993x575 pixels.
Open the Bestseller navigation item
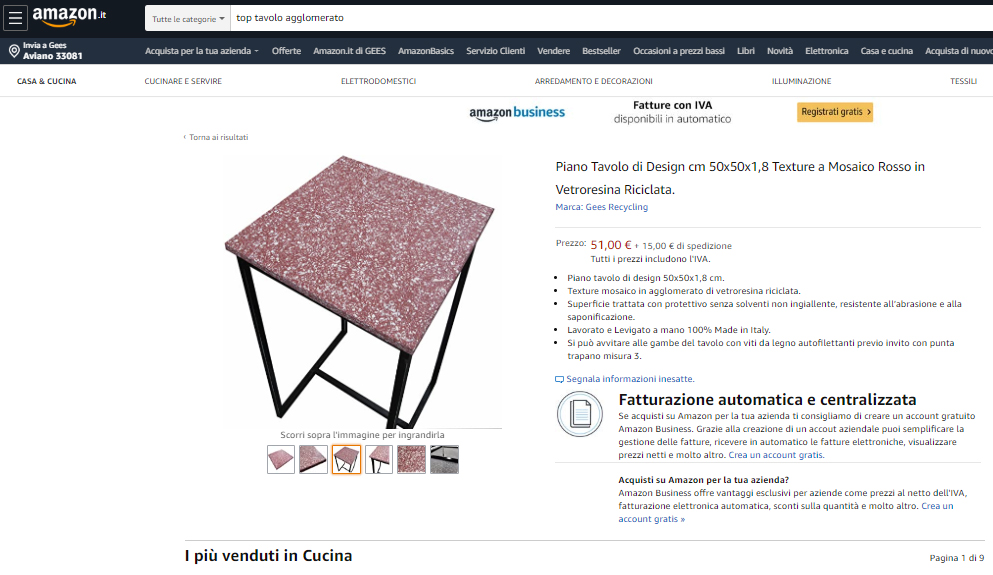click(601, 51)
